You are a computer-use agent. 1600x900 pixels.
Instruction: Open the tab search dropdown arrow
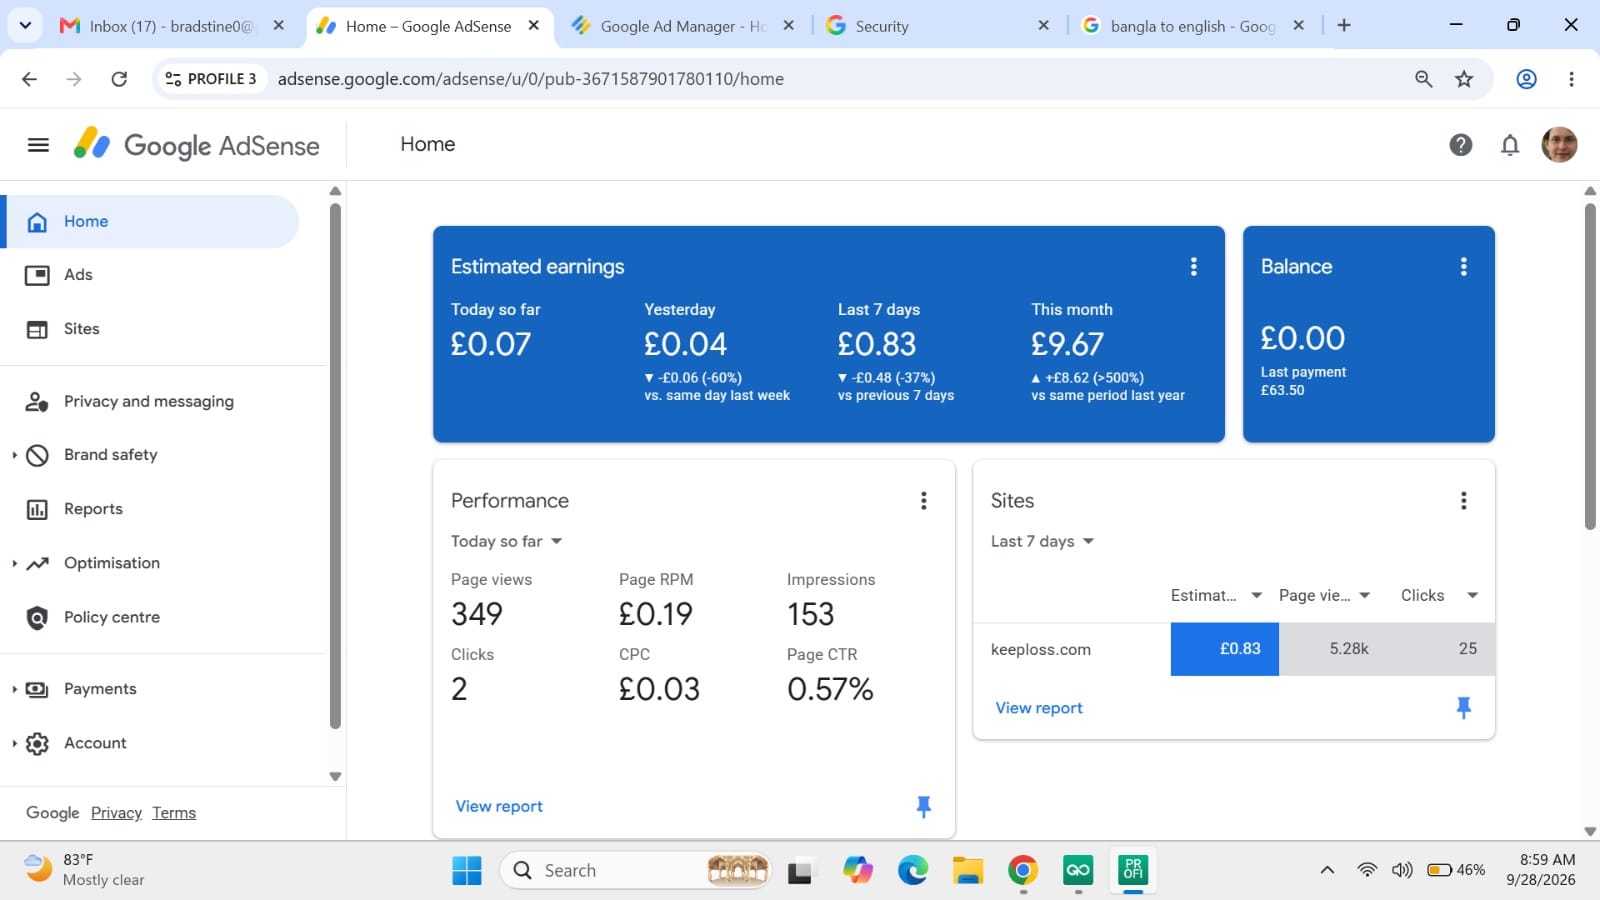[x=24, y=25]
